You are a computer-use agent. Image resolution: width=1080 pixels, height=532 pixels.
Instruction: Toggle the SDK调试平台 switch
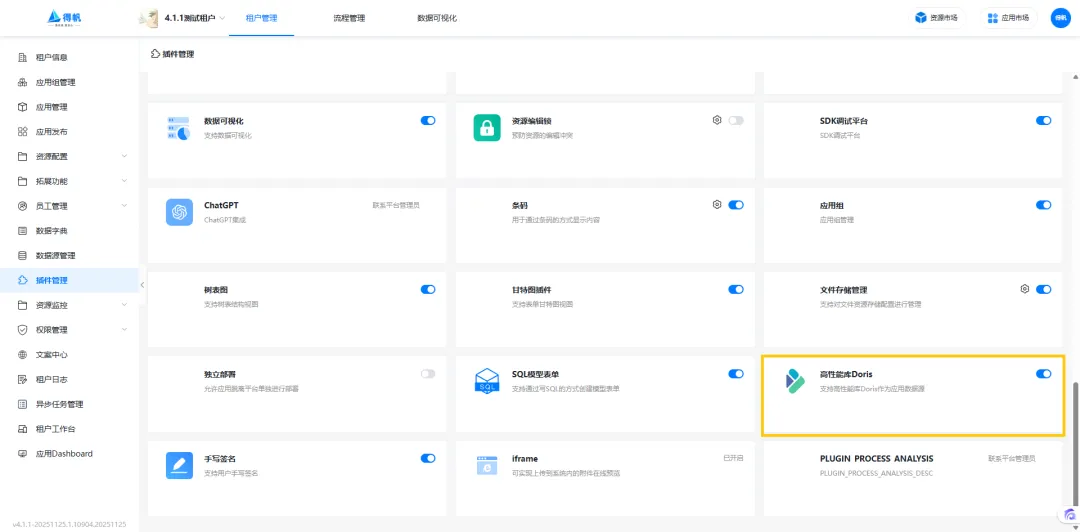click(x=1043, y=121)
